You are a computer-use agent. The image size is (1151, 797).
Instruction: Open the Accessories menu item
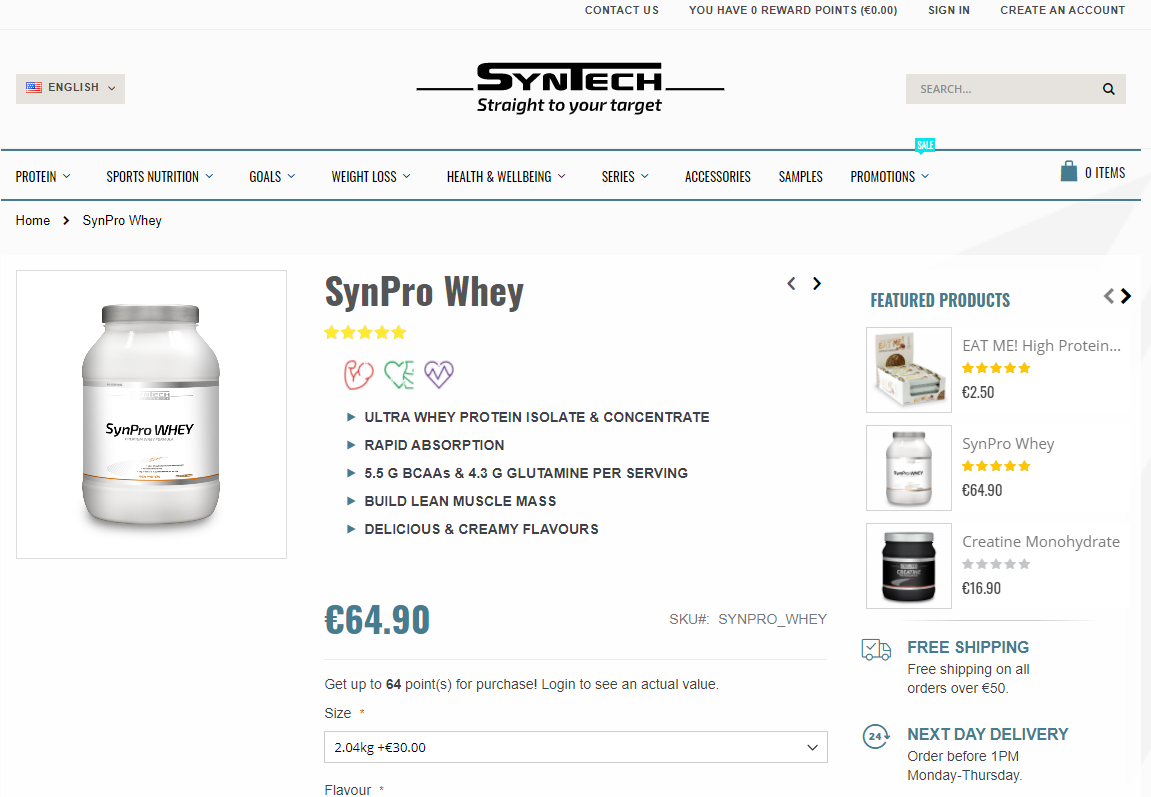[718, 177]
